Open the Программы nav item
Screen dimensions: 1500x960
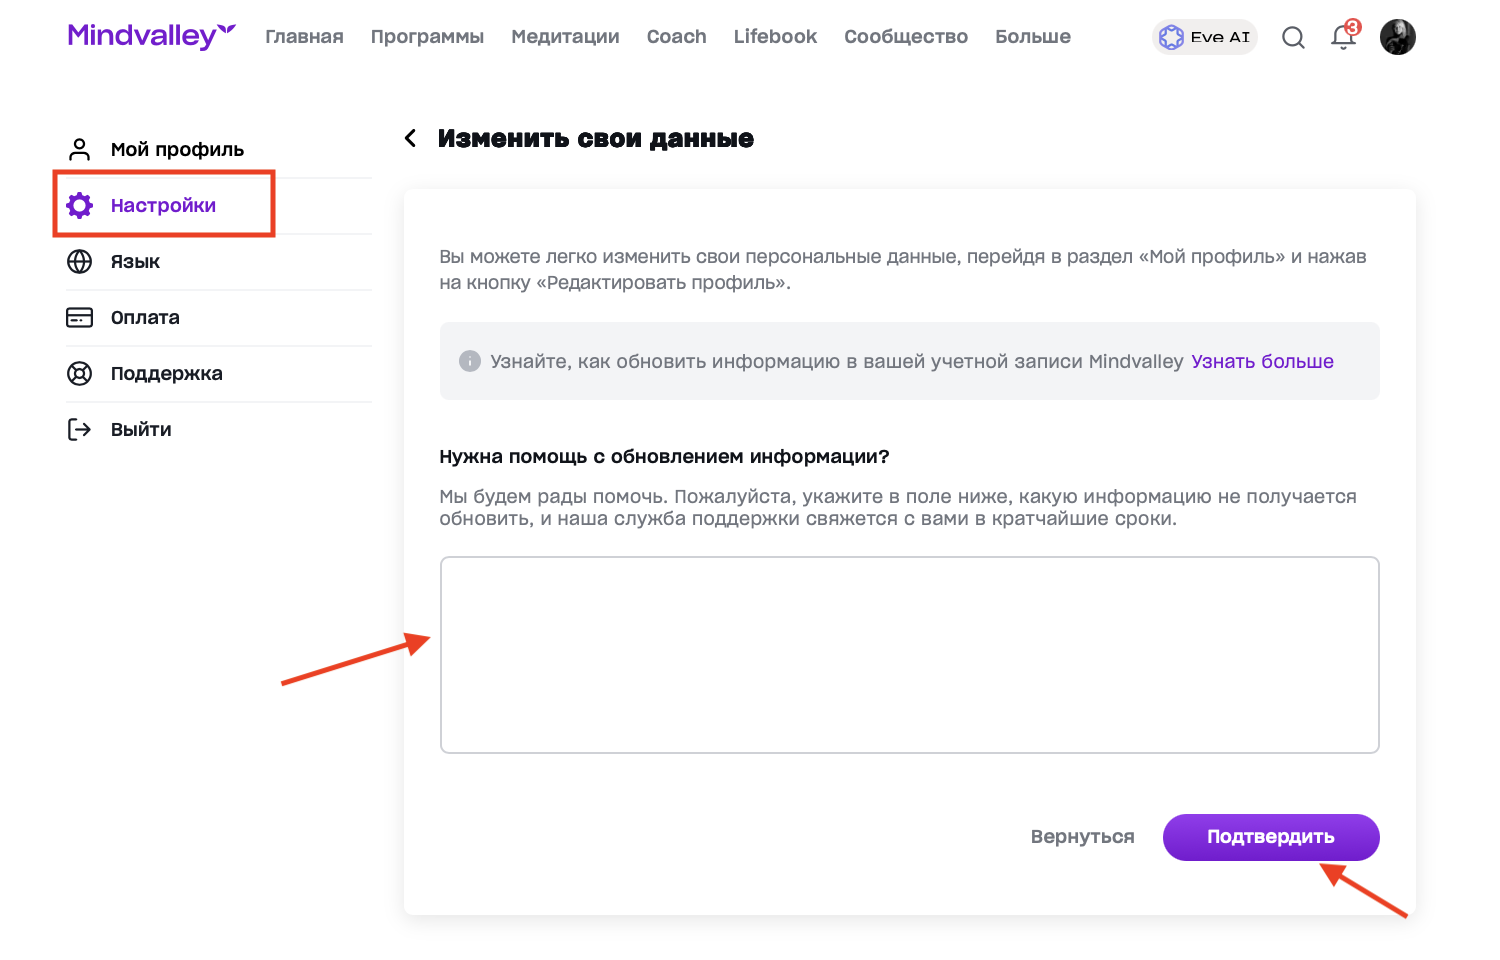(427, 37)
